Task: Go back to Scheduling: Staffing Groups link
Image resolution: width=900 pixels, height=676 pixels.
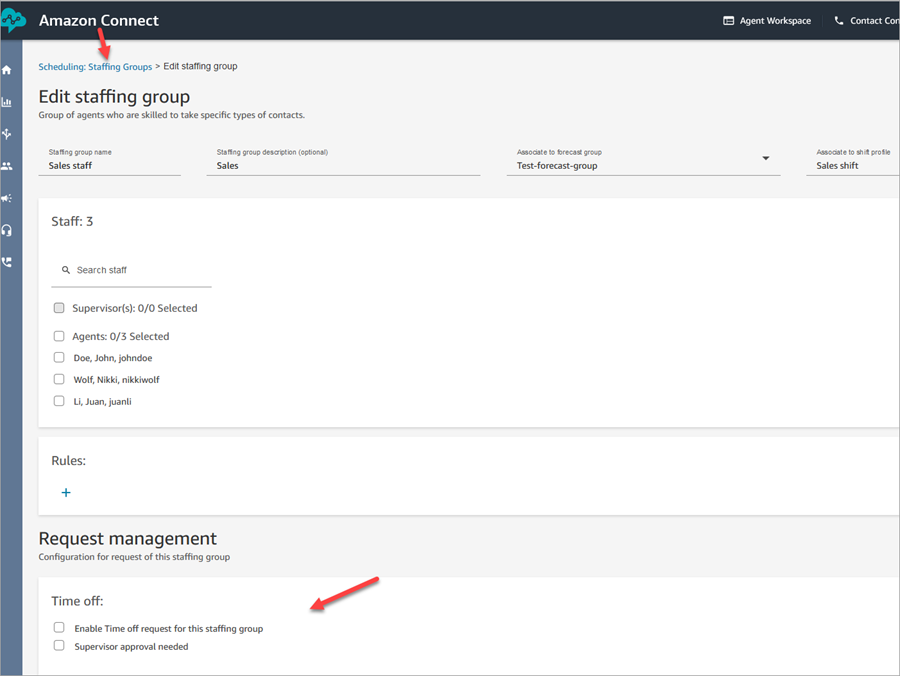Action: [x=95, y=67]
